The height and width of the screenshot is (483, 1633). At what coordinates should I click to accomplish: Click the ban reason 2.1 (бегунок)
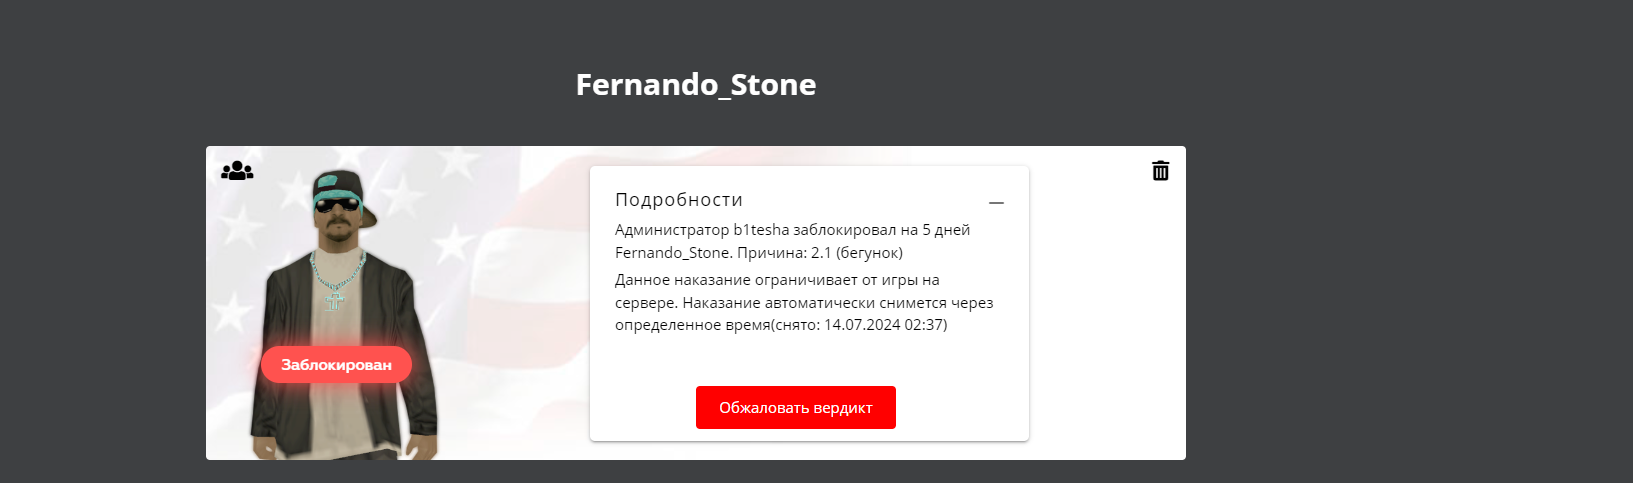[x=856, y=253]
